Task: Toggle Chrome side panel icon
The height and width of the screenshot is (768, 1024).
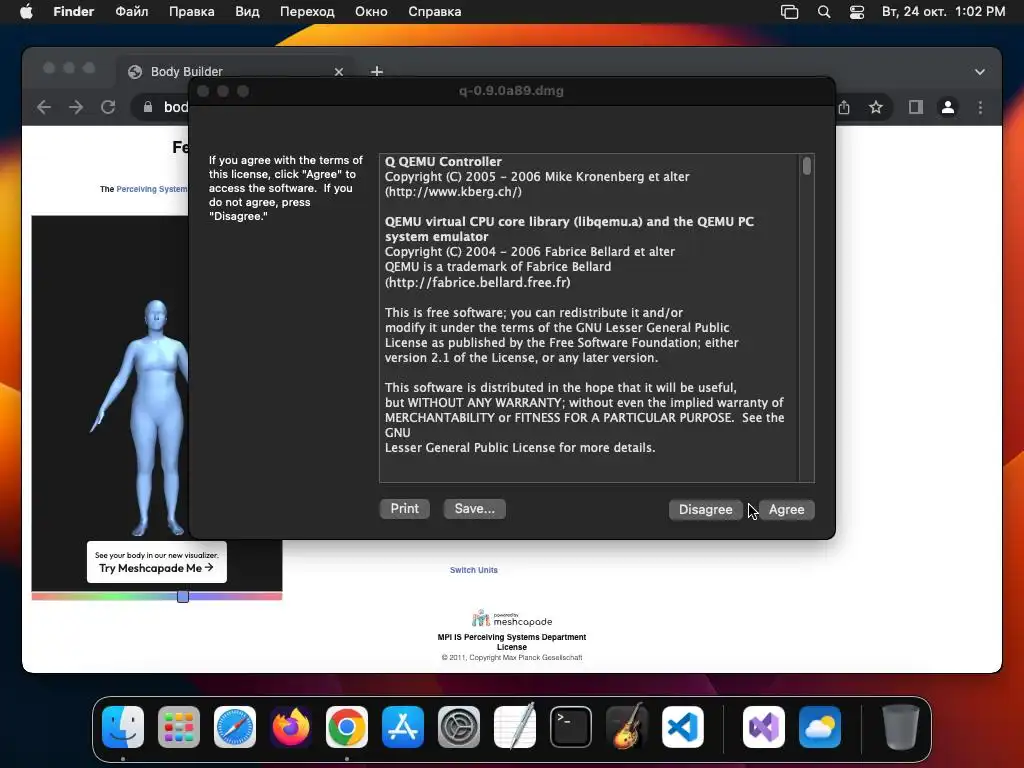Action: (916, 107)
